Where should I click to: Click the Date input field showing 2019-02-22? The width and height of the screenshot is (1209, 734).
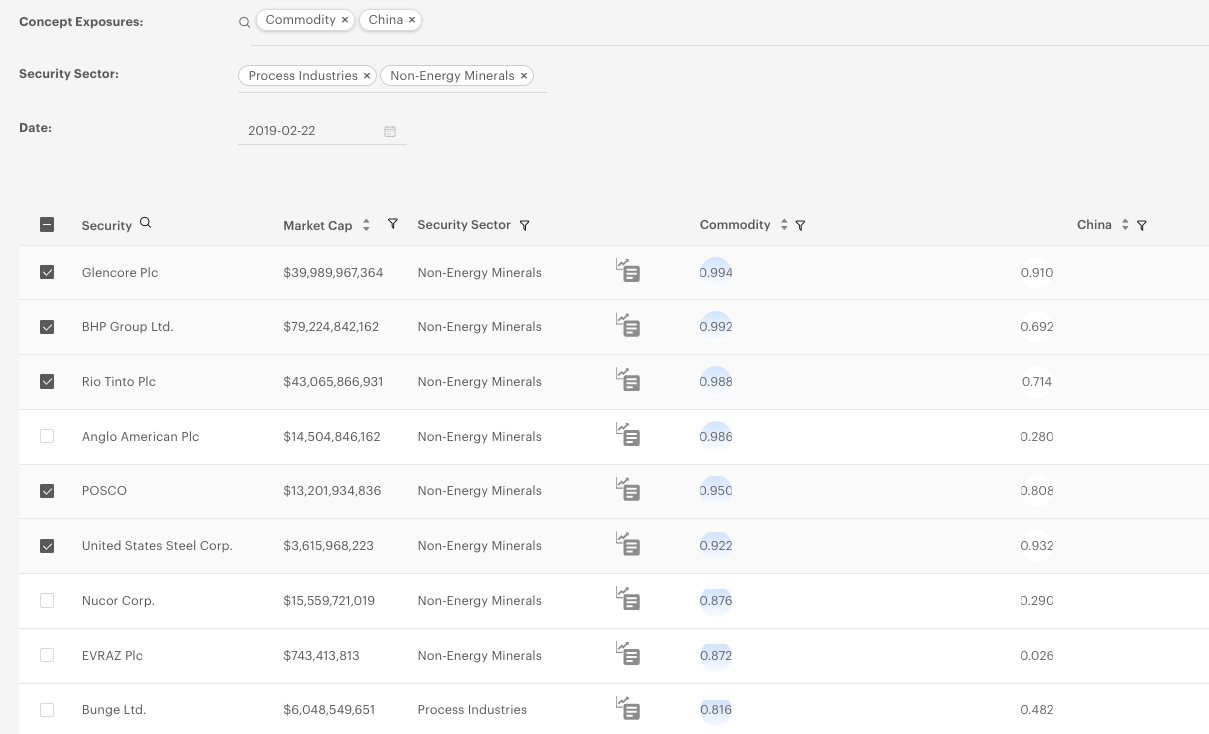point(322,131)
